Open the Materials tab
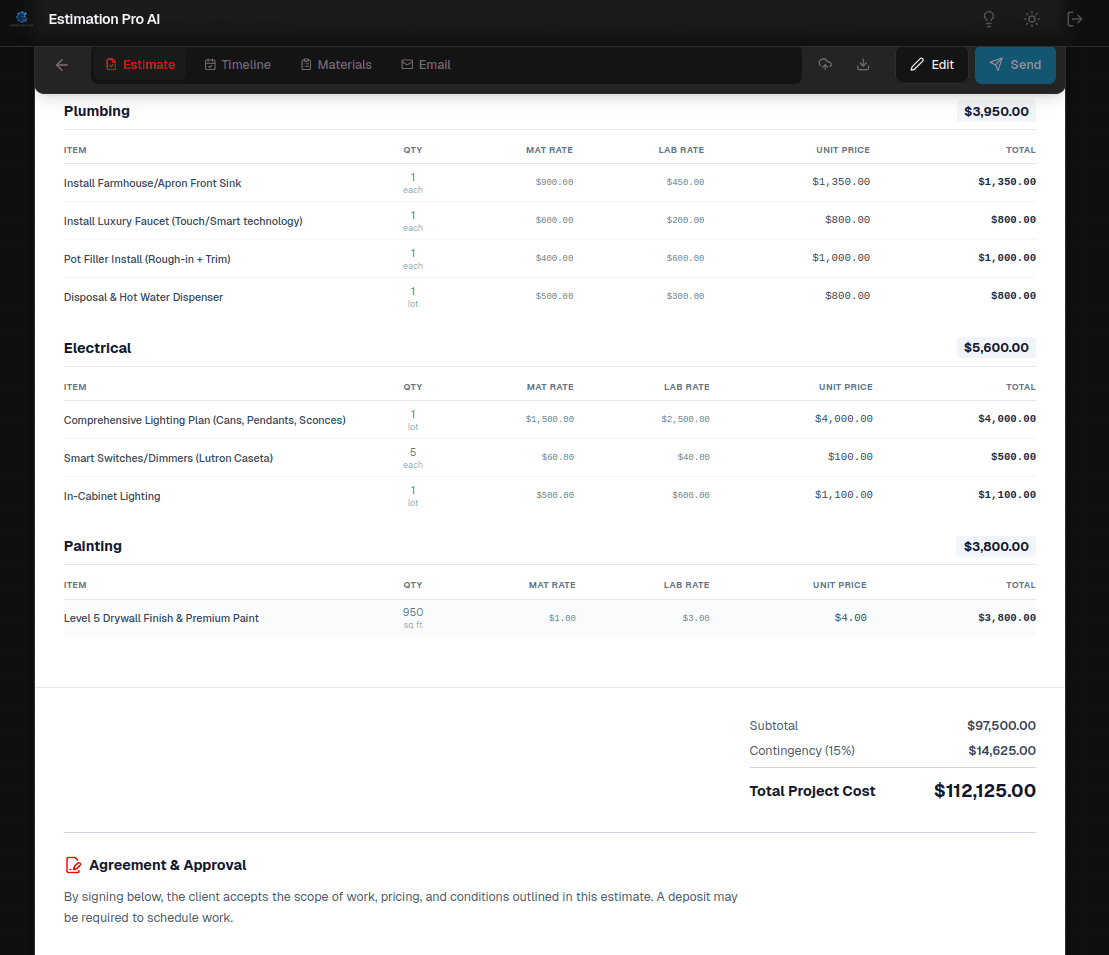The height and width of the screenshot is (955, 1109). 336,64
